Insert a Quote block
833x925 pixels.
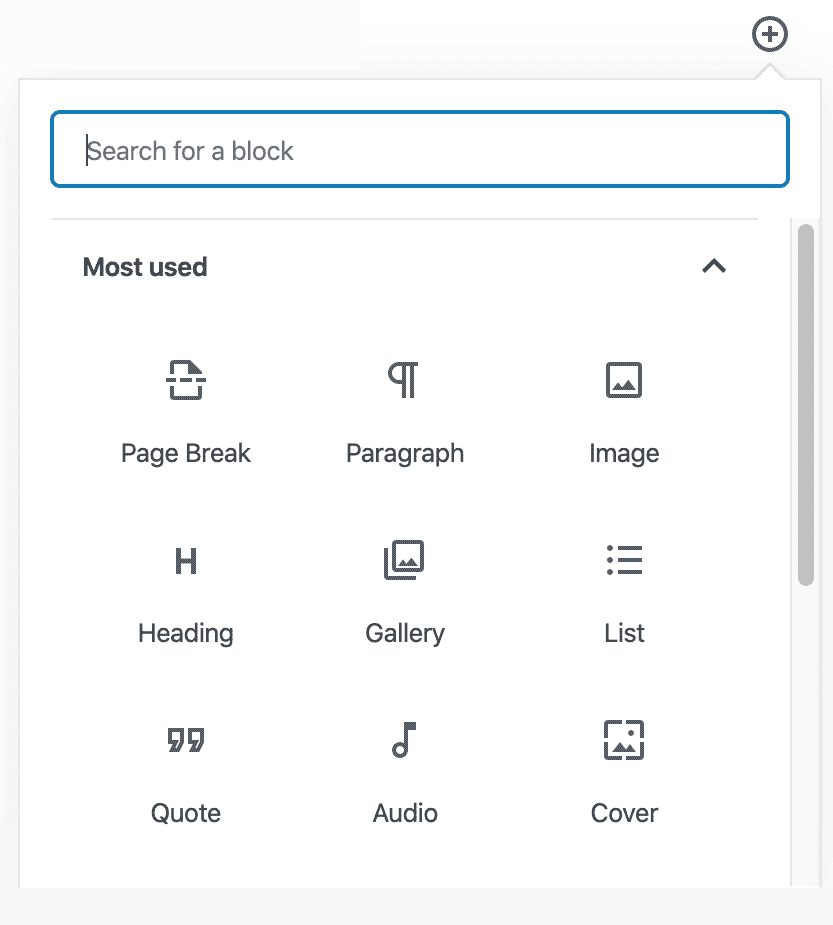click(186, 772)
